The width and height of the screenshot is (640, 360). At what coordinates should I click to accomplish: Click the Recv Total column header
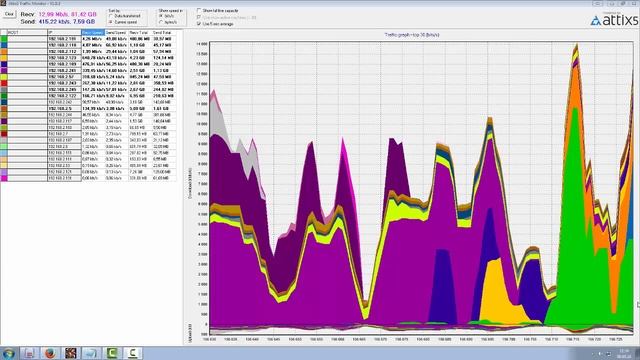click(x=140, y=32)
